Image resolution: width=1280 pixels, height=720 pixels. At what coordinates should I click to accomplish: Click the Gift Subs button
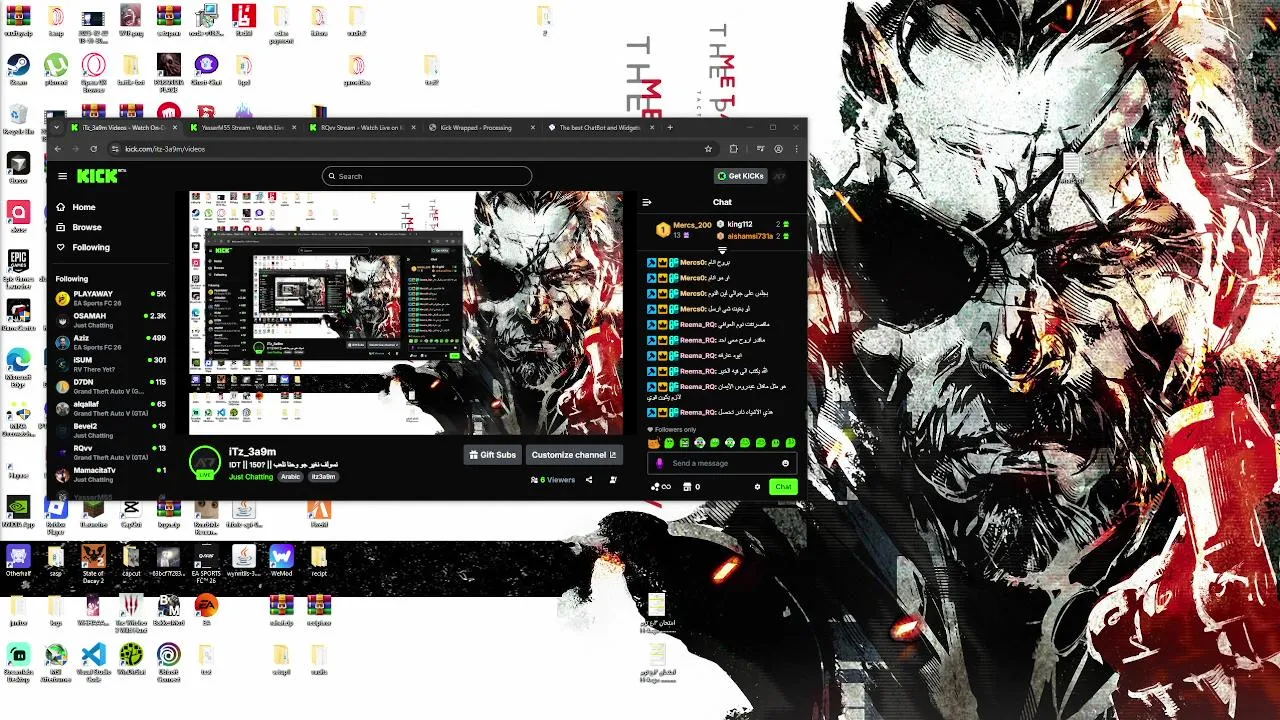click(x=492, y=455)
